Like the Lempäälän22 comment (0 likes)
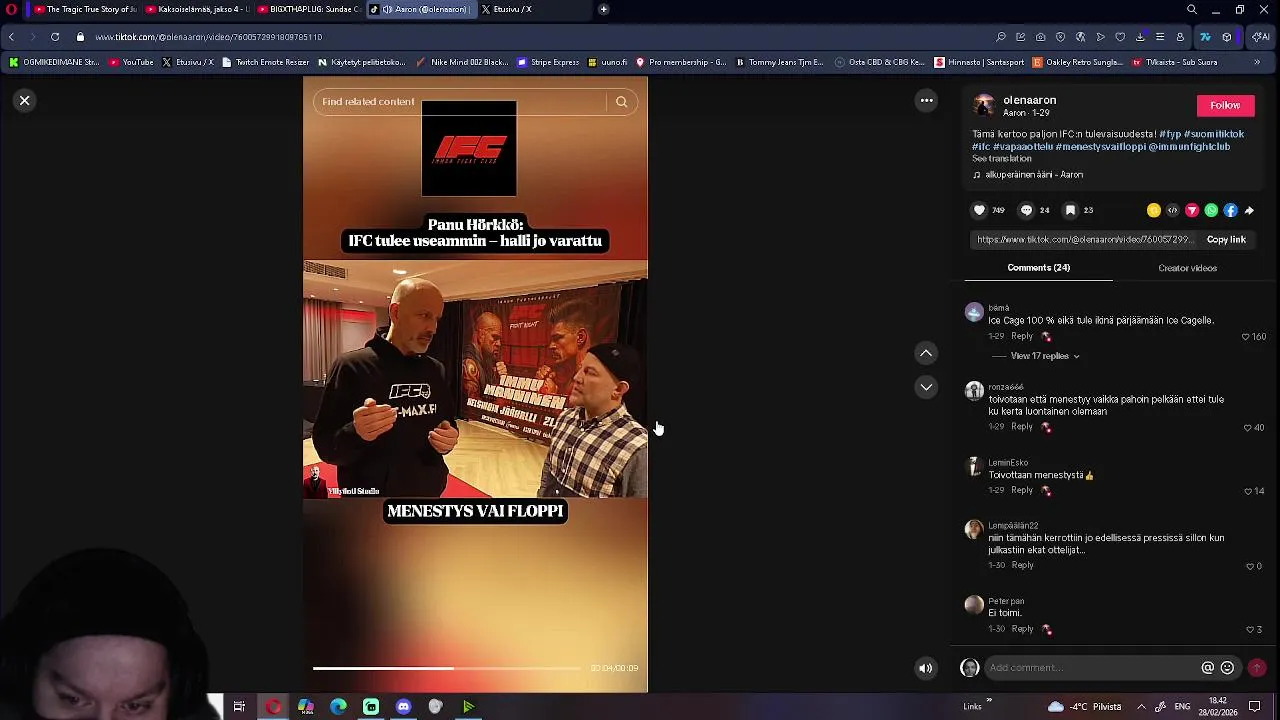This screenshot has width=1280, height=720. coord(1249,567)
